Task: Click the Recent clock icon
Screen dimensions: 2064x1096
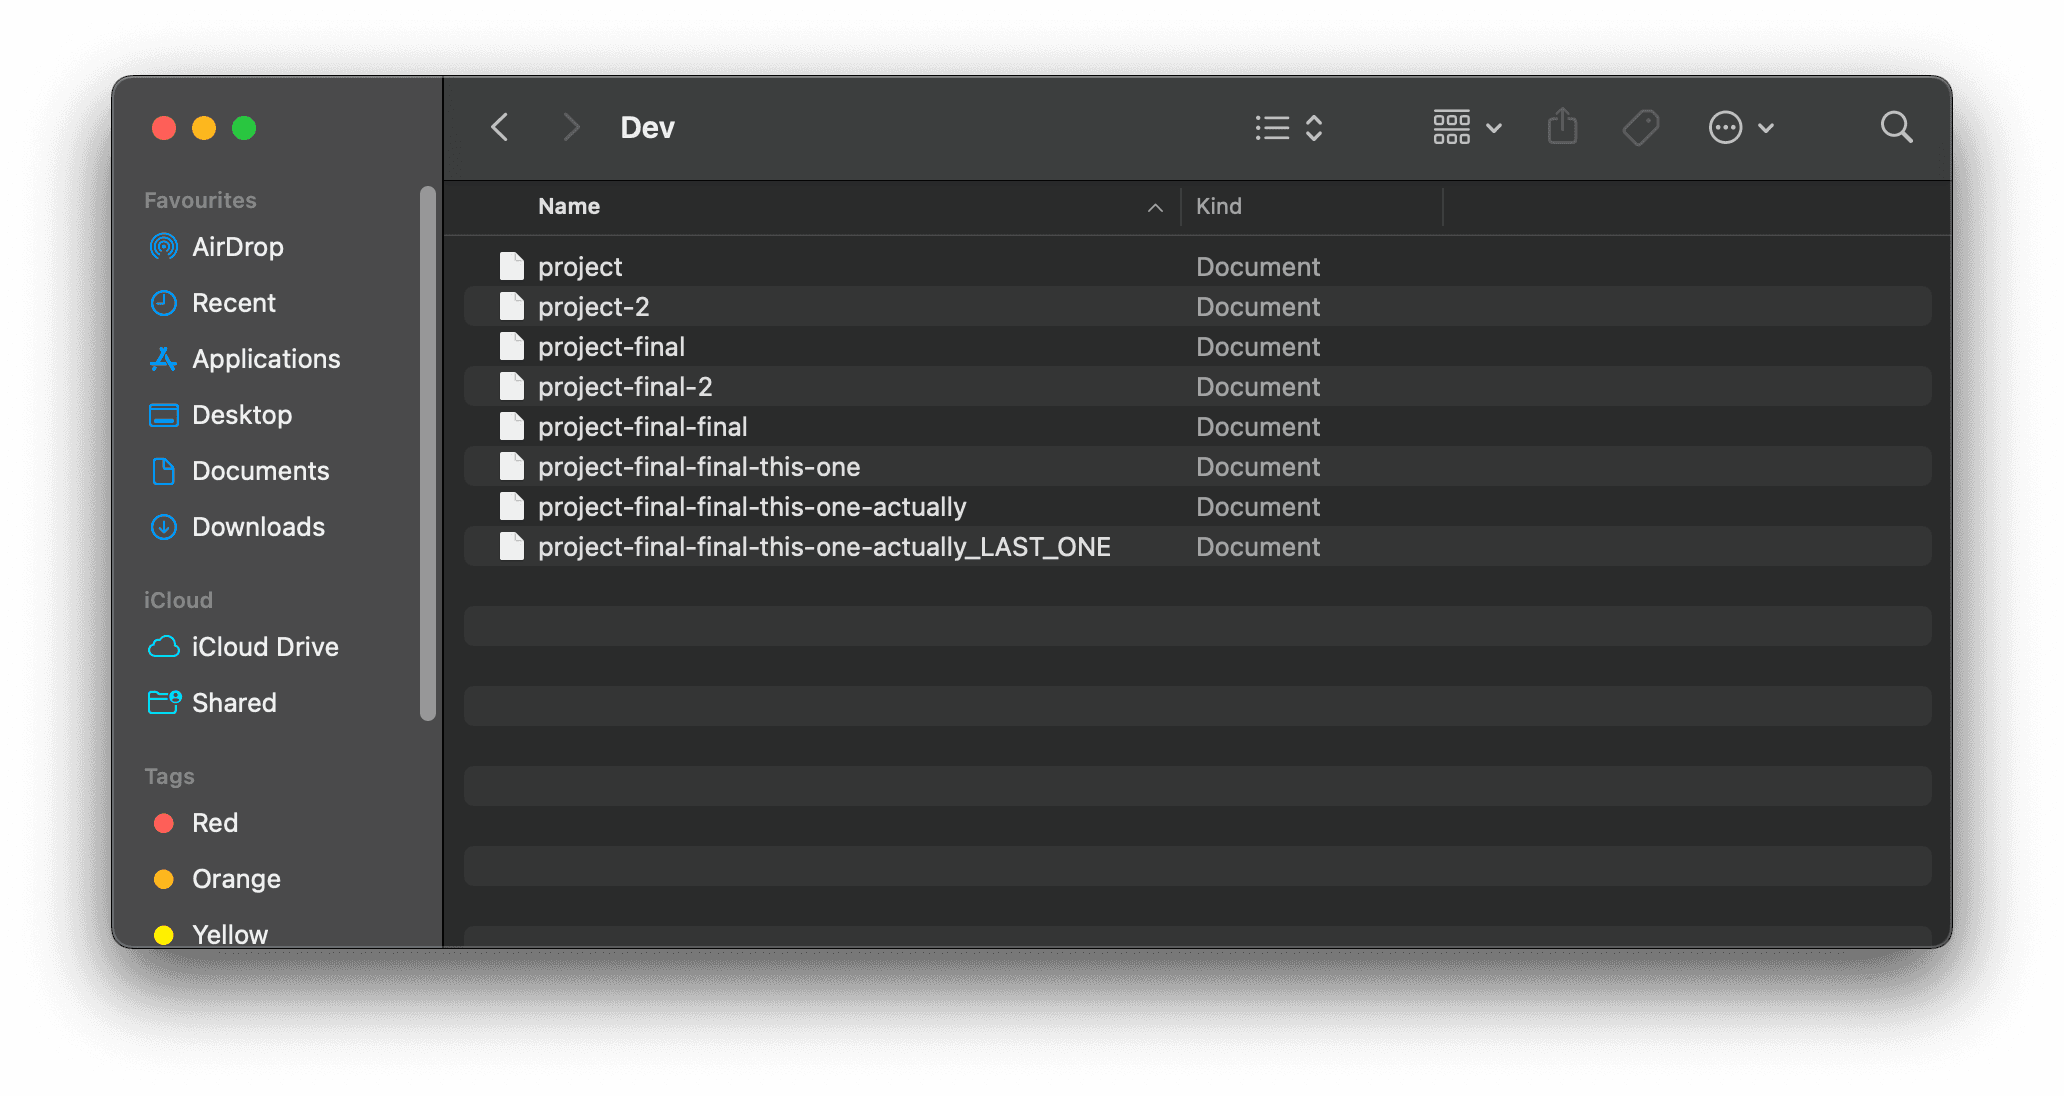Action: (x=163, y=302)
